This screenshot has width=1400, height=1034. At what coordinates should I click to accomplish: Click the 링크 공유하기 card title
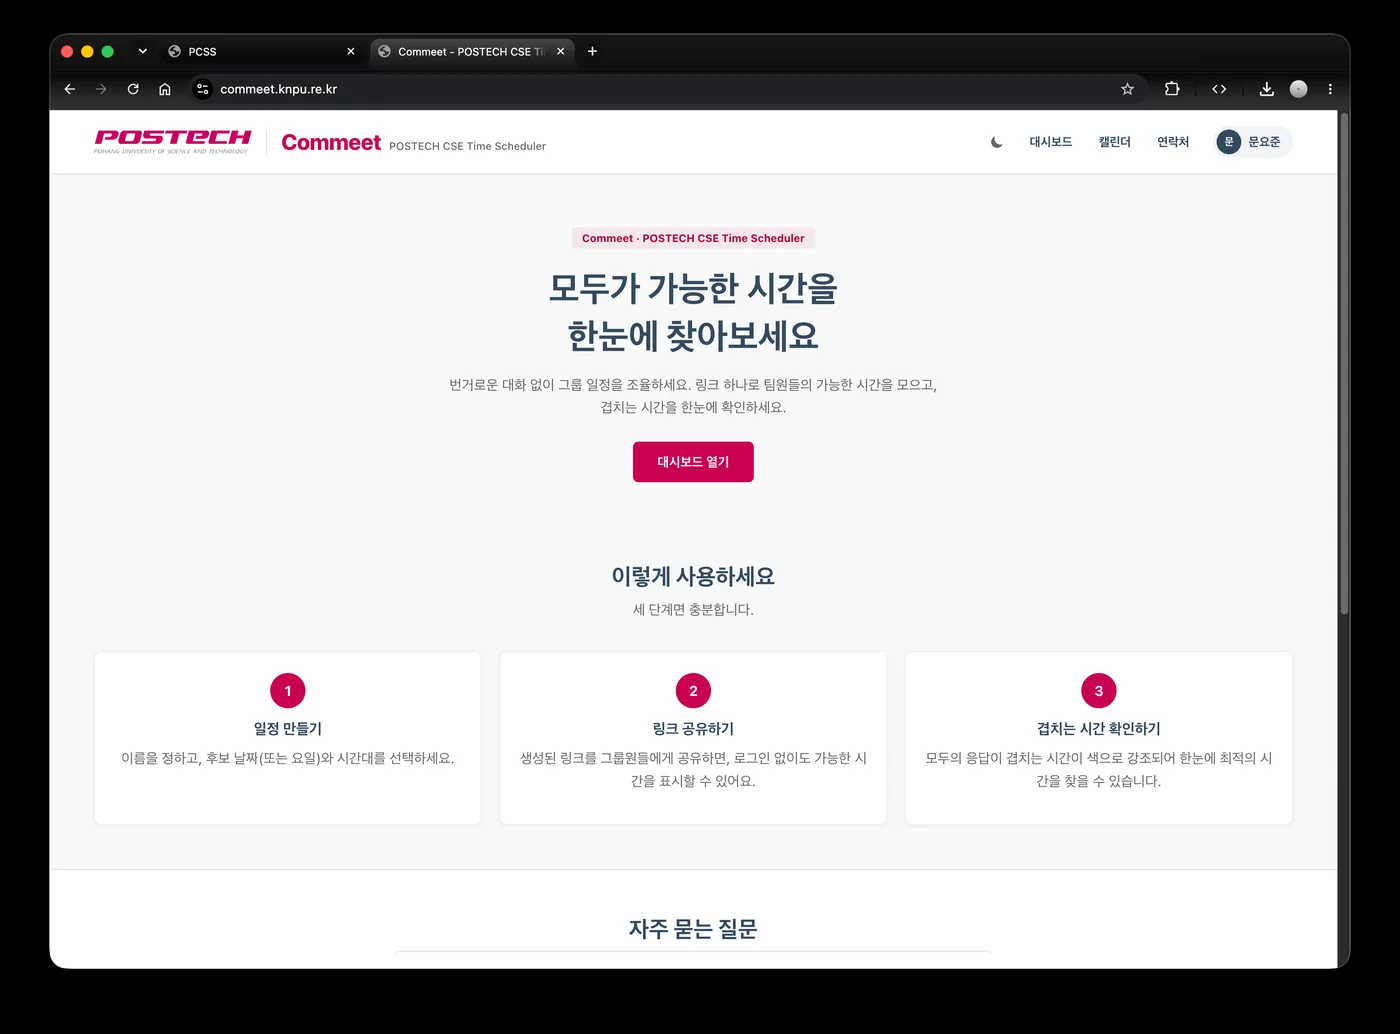693,729
